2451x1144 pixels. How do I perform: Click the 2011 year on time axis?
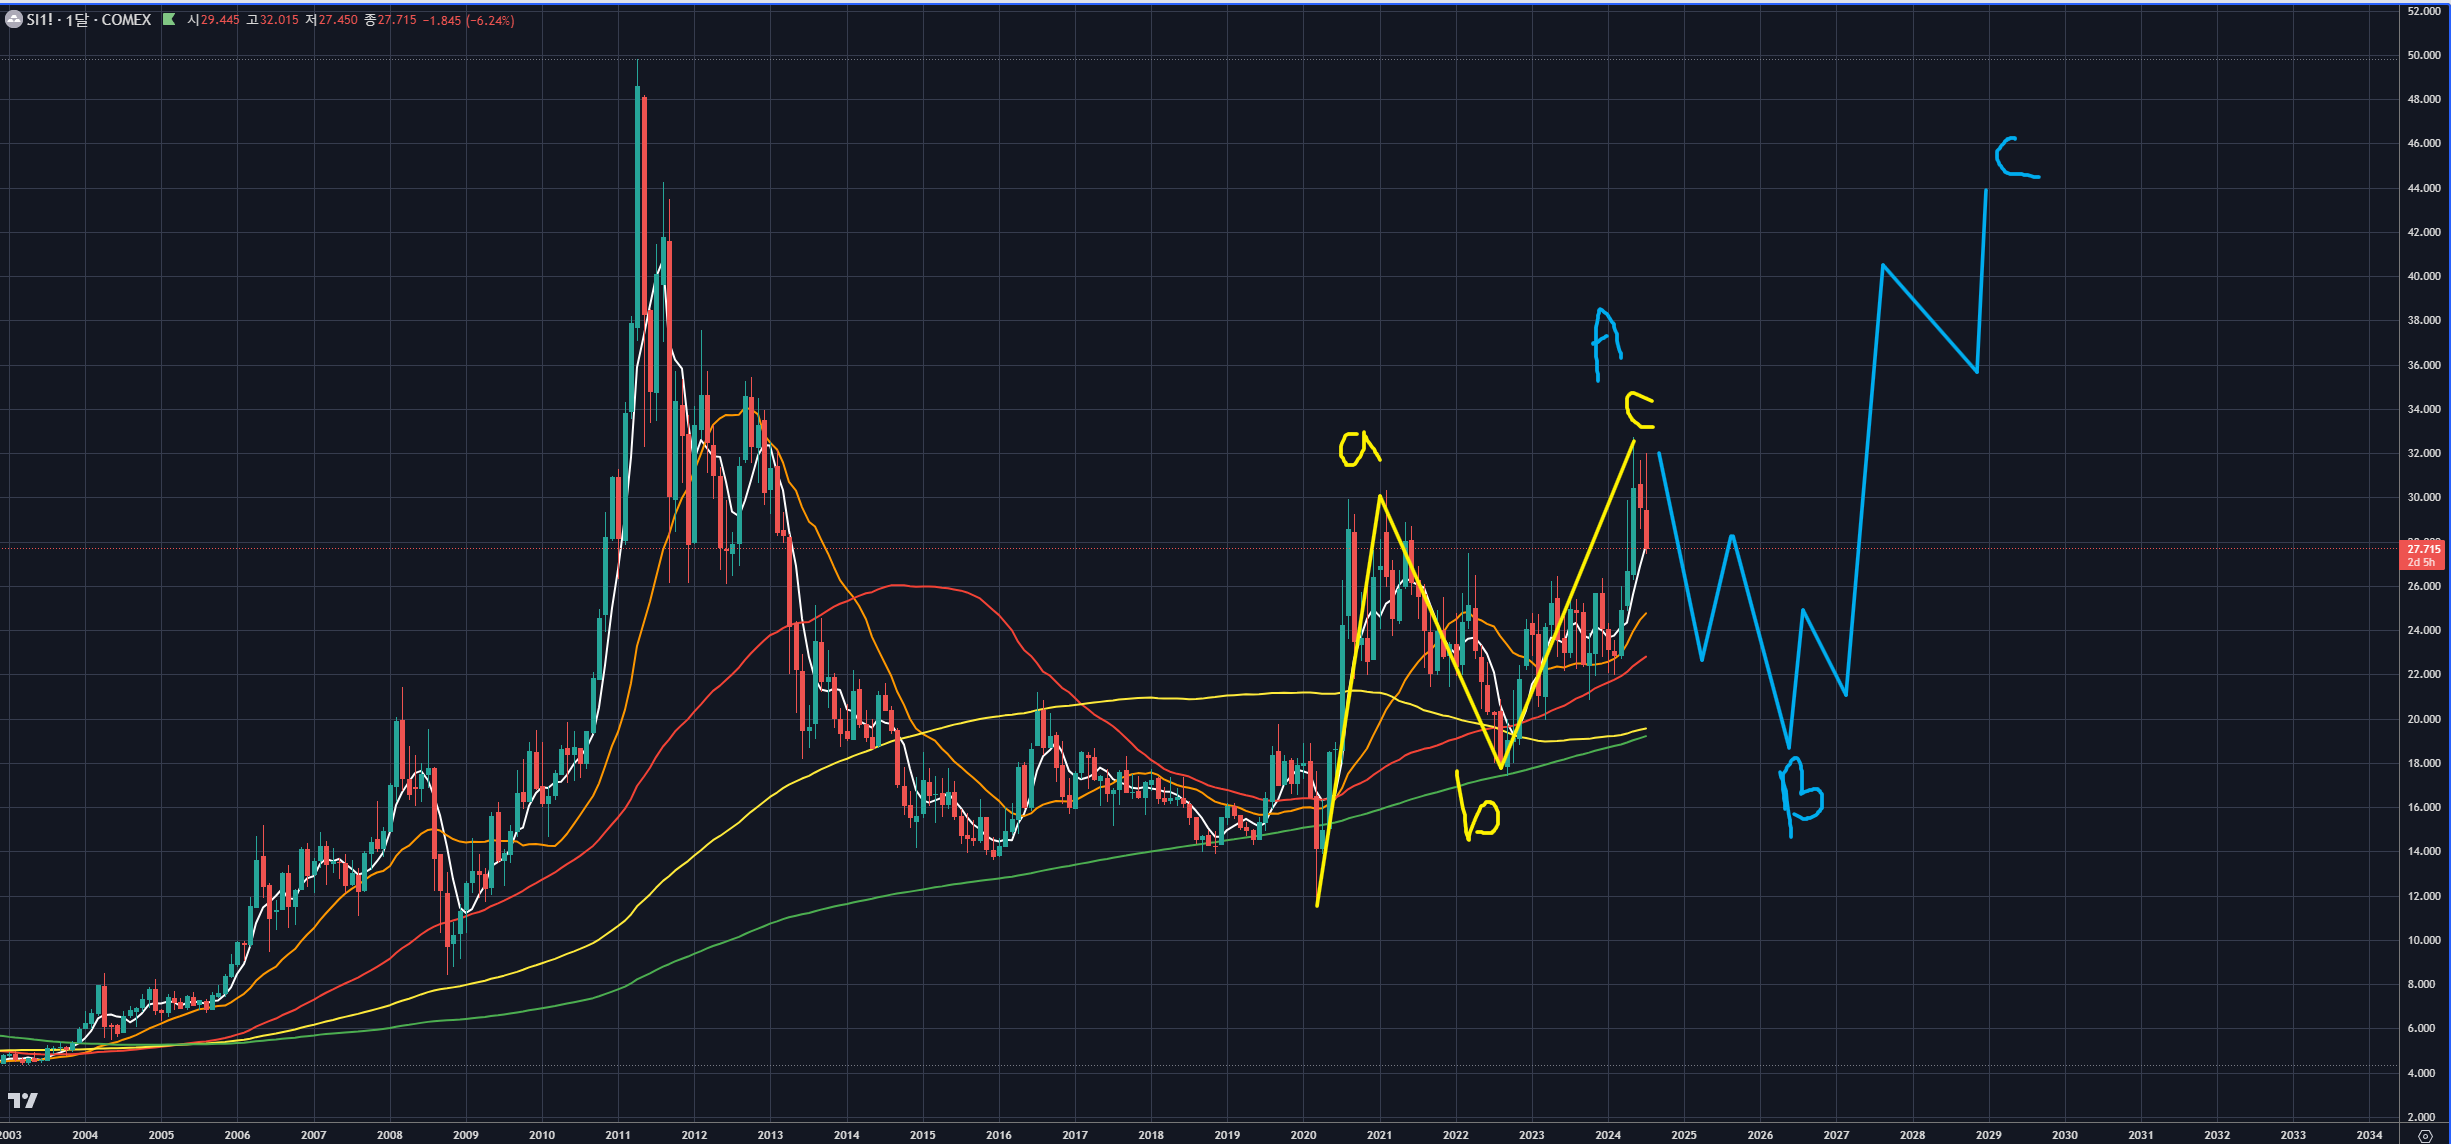pyautogui.click(x=618, y=1135)
